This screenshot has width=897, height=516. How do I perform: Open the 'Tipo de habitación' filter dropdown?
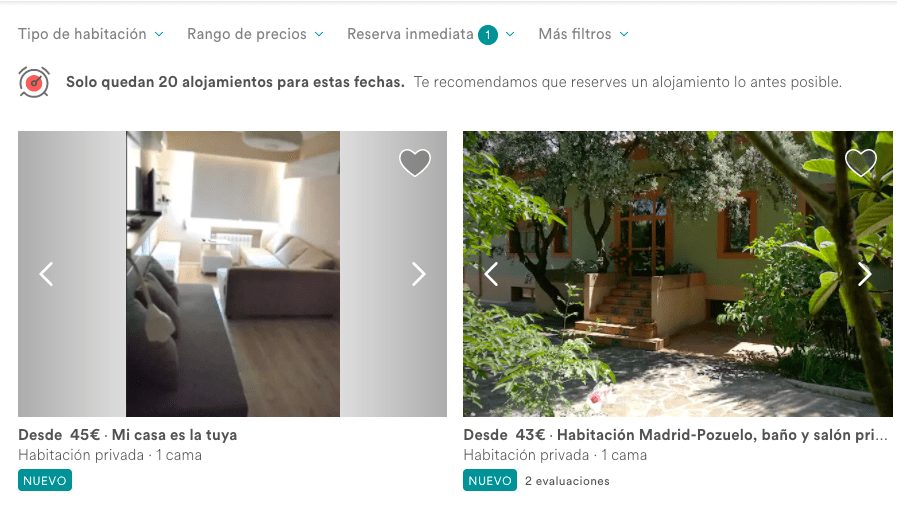[91, 34]
